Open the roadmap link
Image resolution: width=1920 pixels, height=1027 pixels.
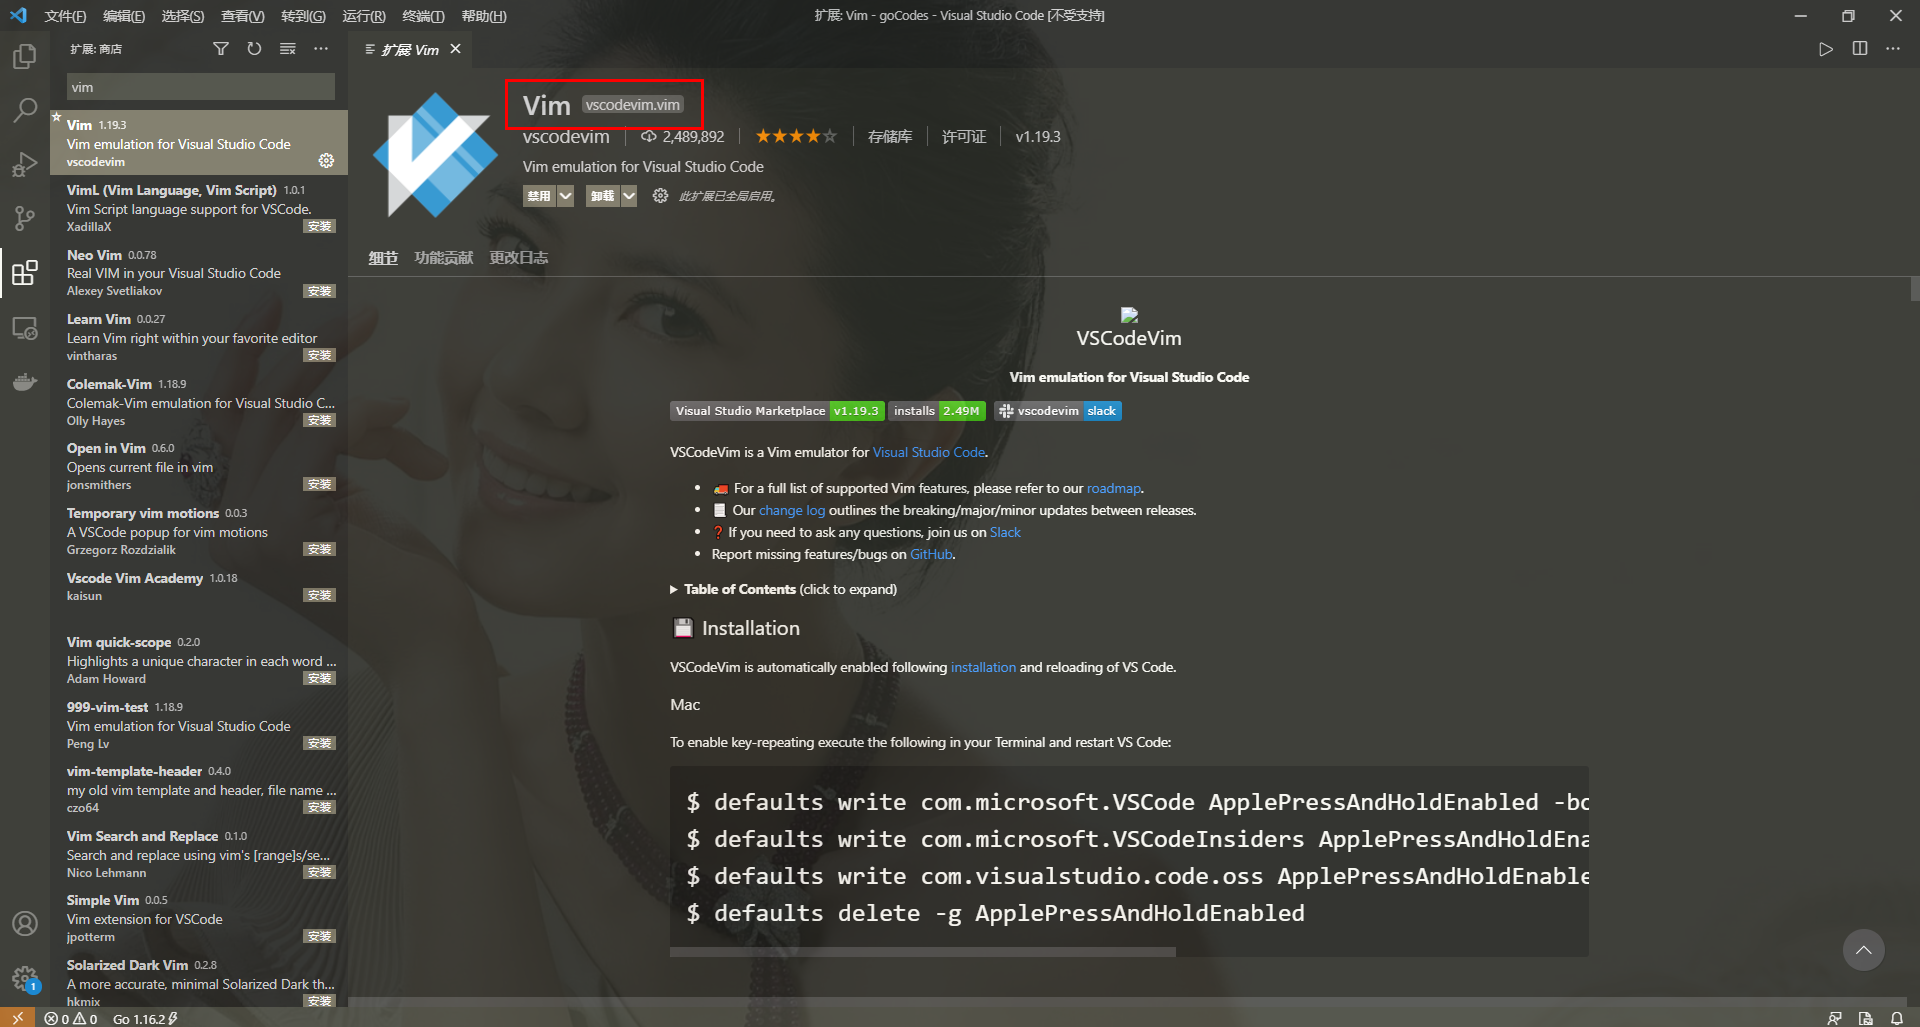(x=1114, y=488)
